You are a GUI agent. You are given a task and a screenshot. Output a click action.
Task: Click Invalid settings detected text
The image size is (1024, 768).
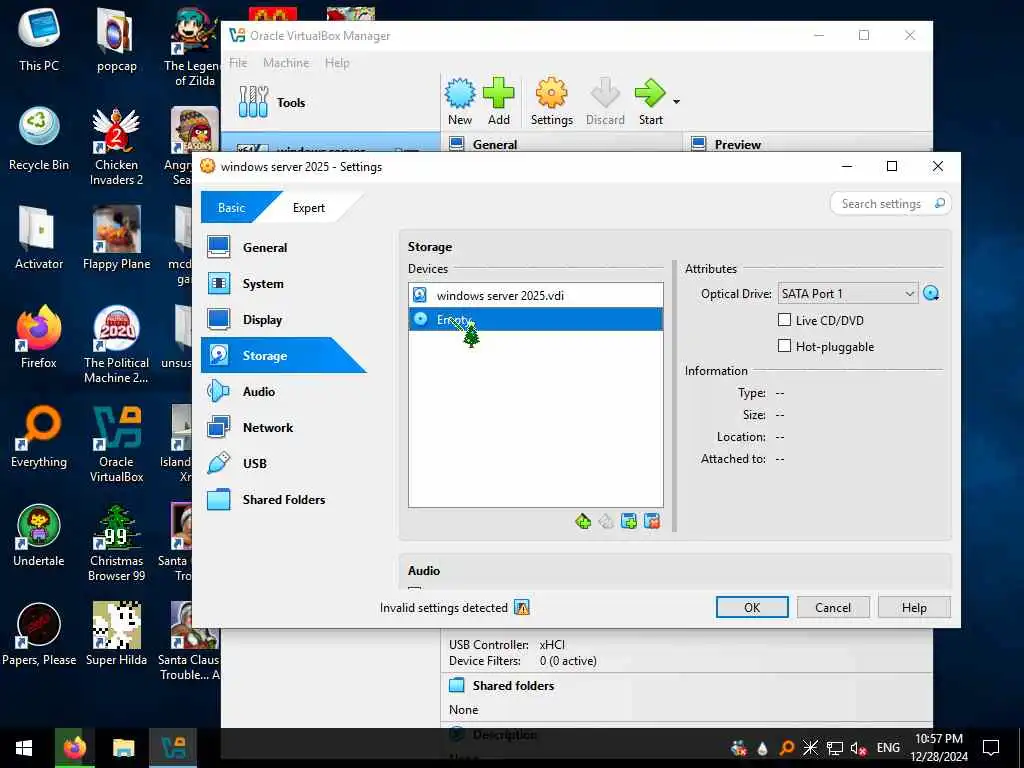[443, 607]
